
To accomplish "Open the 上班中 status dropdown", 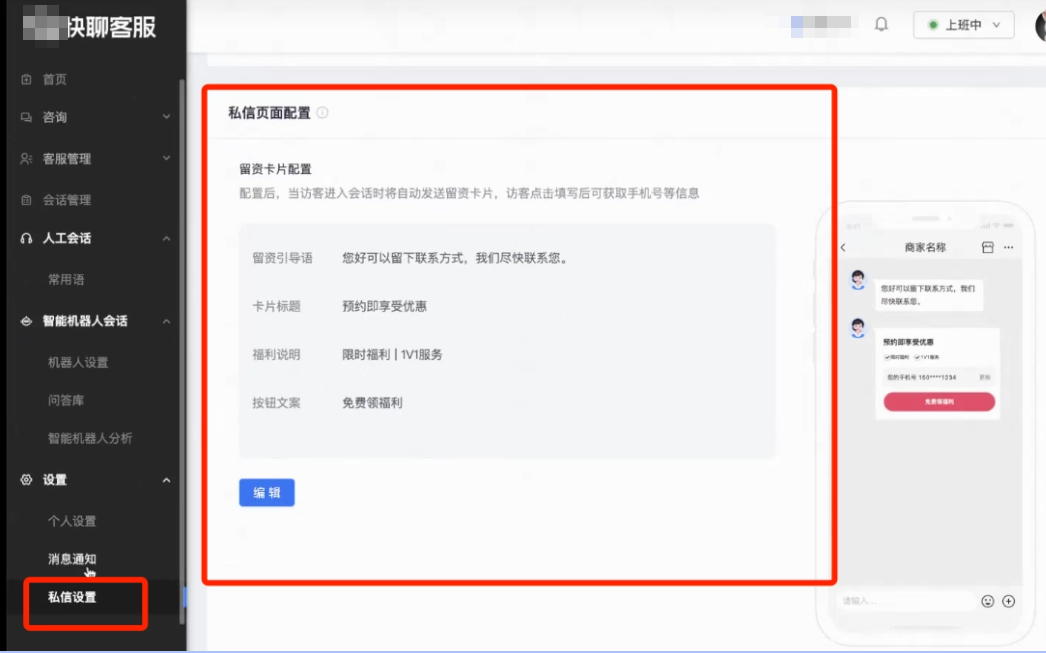I will pyautogui.click(x=962, y=25).
